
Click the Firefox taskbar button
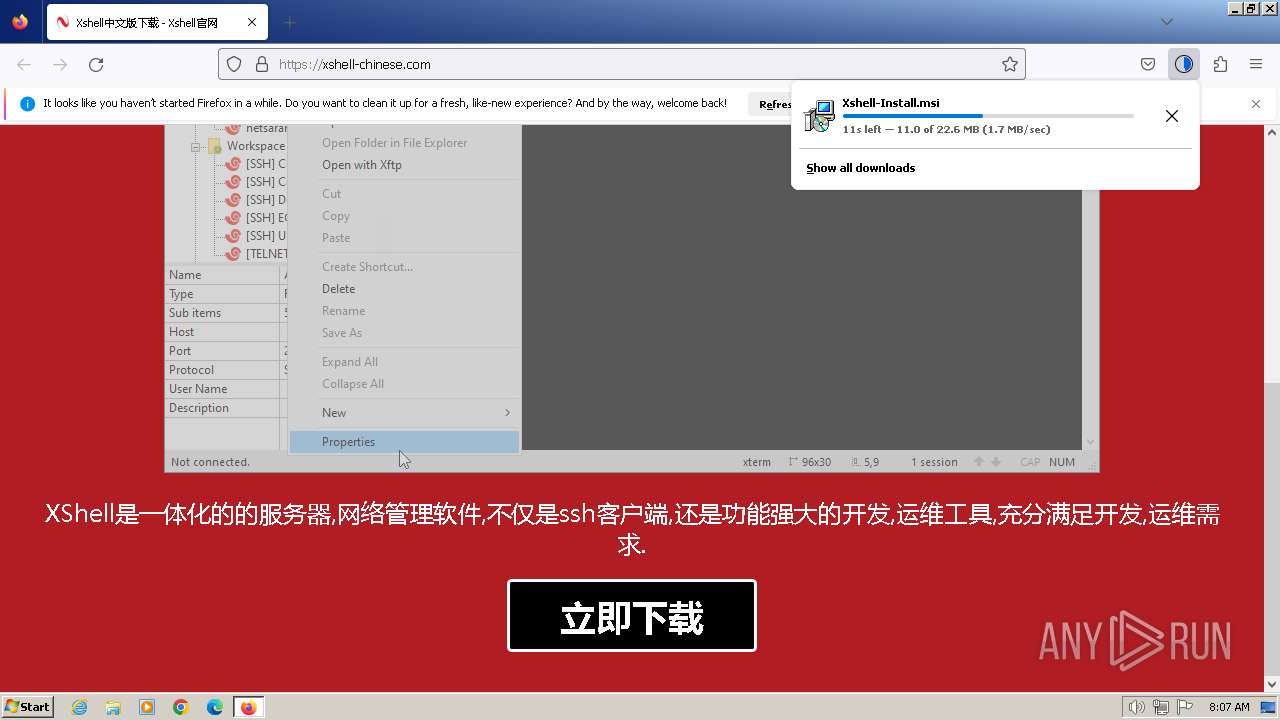(249, 707)
